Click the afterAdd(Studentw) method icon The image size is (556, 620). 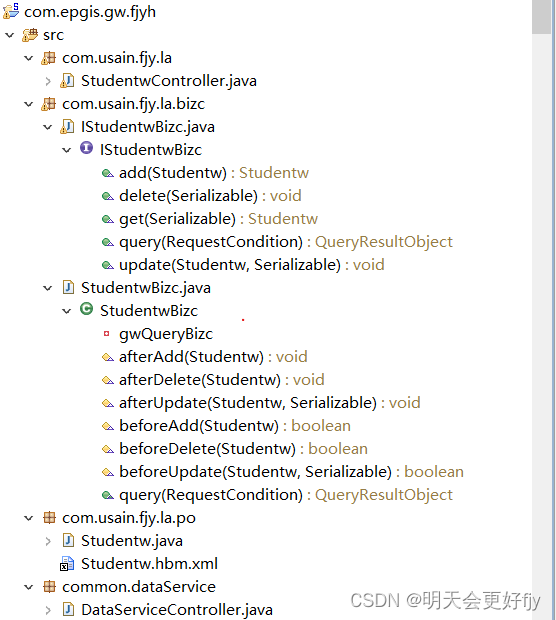coord(108,357)
